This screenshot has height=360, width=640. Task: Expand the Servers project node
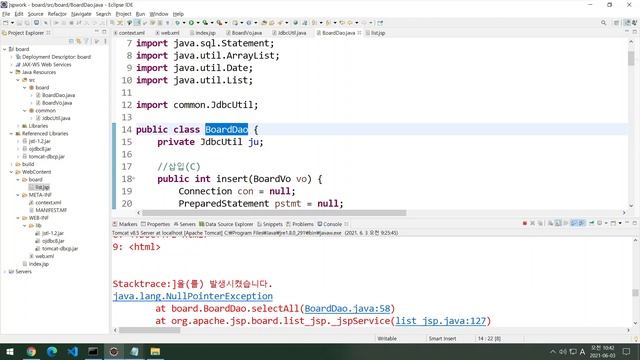[4, 272]
